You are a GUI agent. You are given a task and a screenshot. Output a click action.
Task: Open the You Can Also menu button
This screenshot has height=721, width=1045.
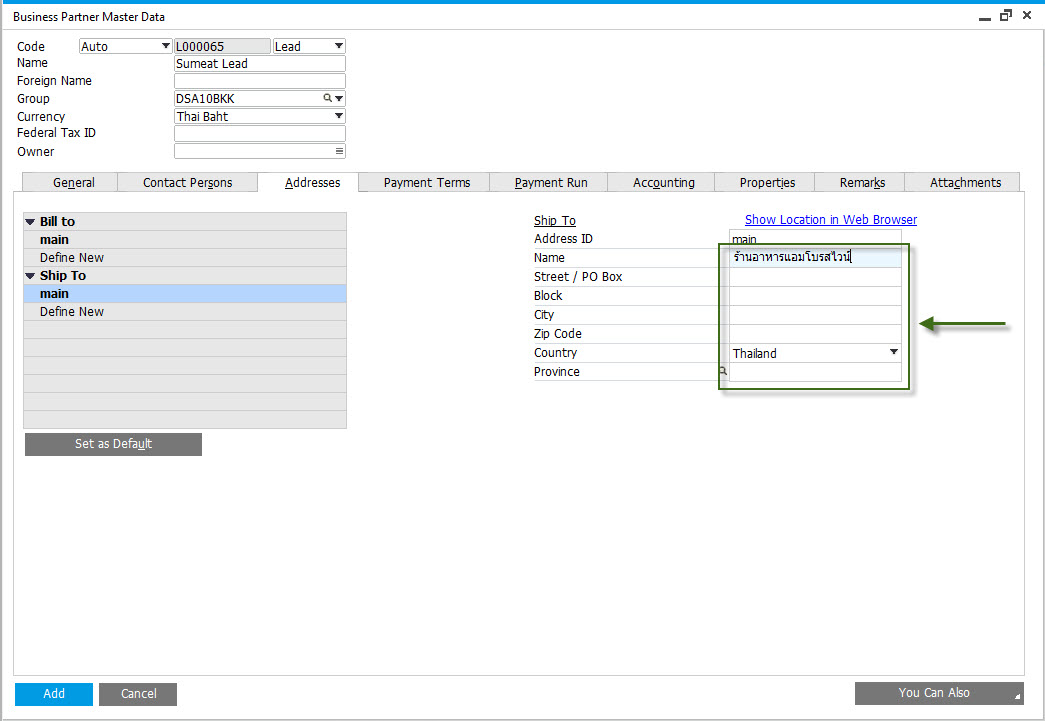click(x=939, y=693)
